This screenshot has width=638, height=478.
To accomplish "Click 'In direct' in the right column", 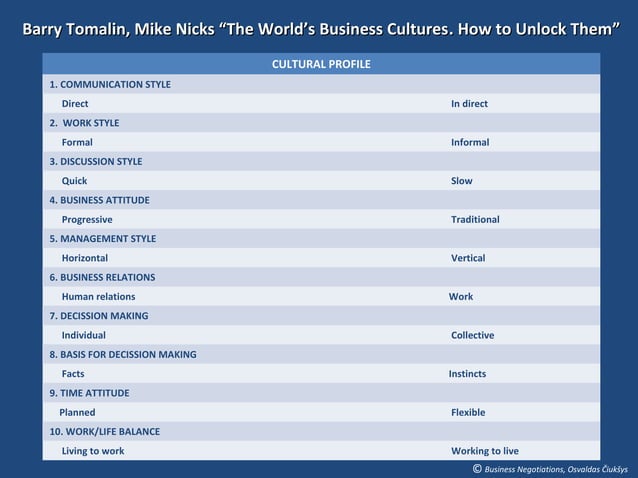I will pyautogui.click(x=469, y=104).
